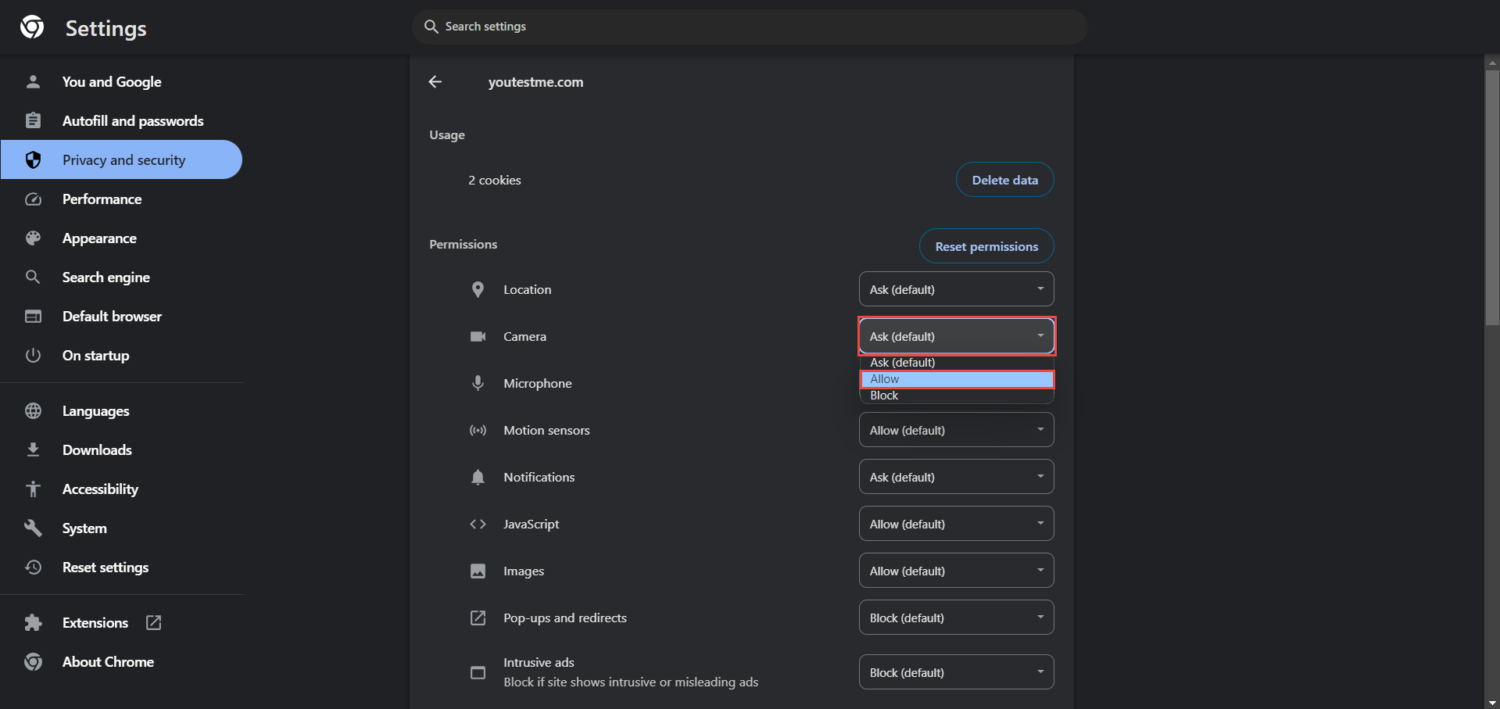Click the Appearance palette icon
The image size is (1500, 709).
(33, 238)
